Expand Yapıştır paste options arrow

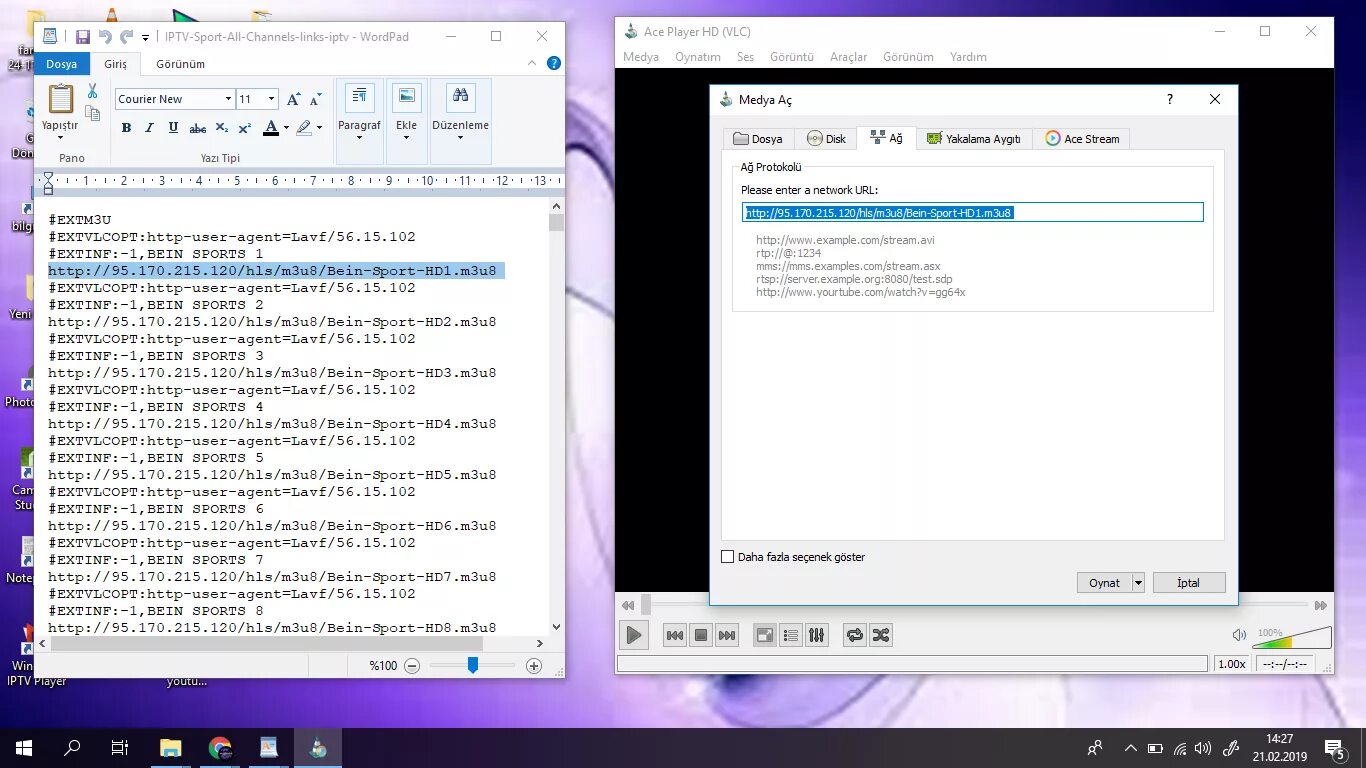(60, 137)
